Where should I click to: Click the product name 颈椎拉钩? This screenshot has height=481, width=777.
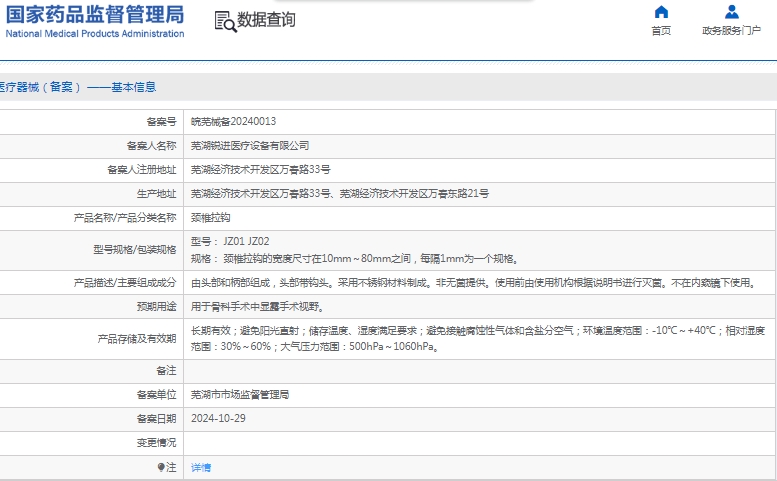[x=211, y=217]
